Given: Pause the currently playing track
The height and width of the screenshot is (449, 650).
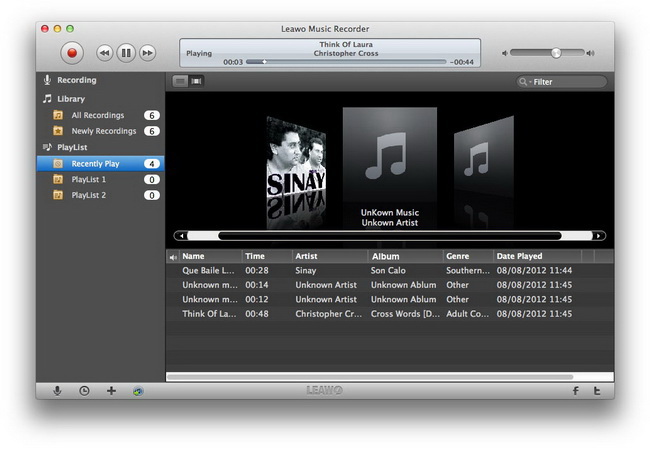Looking at the screenshot, I should pyautogui.click(x=126, y=52).
